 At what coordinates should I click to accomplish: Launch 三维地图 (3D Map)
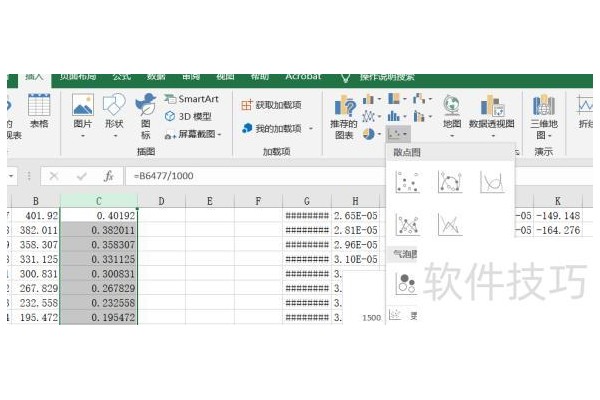[544, 117]
